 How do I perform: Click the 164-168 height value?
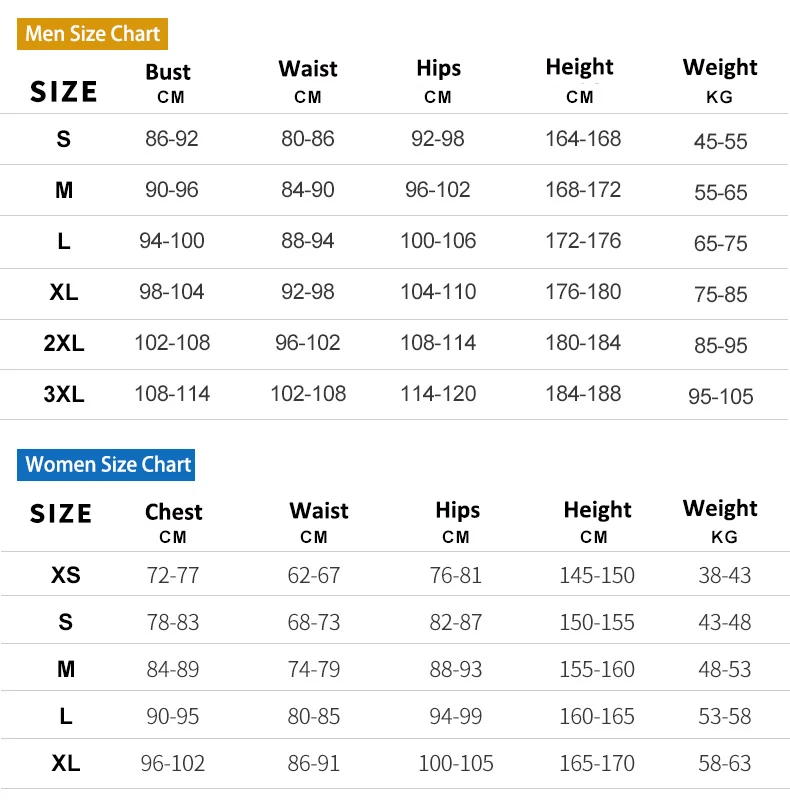pos(583,139)
